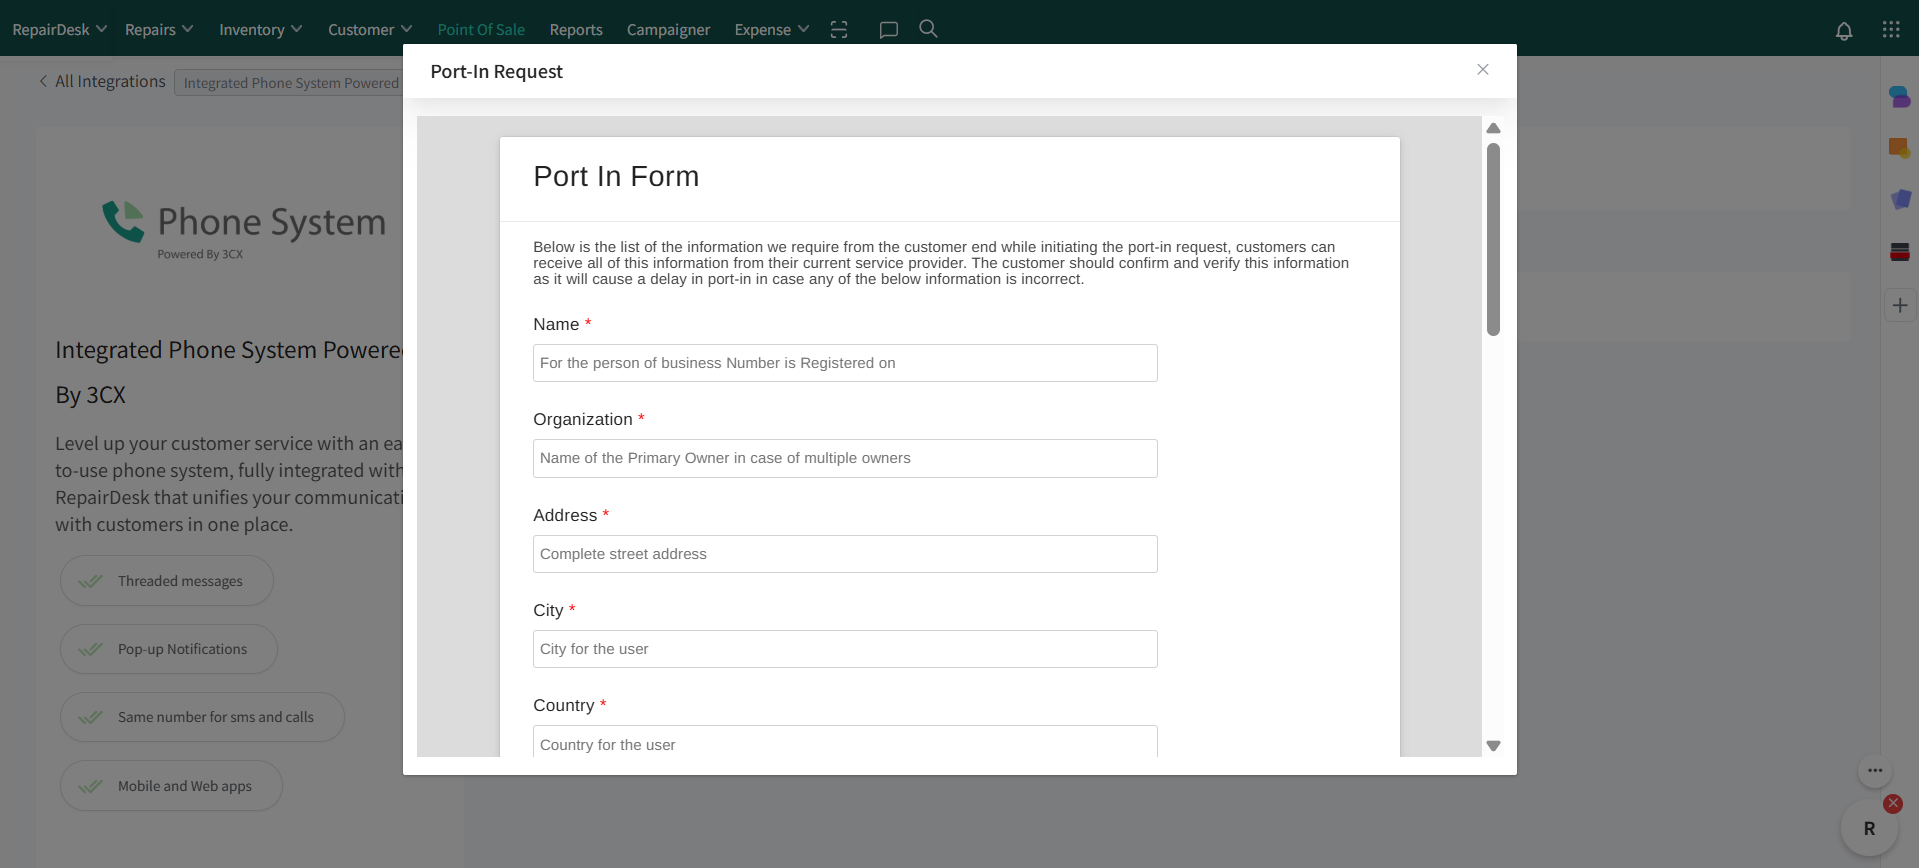Viewport: 1919px width, 868px height.
Task: Click the barcode scan icon in navbar
Action: (839, 30)
